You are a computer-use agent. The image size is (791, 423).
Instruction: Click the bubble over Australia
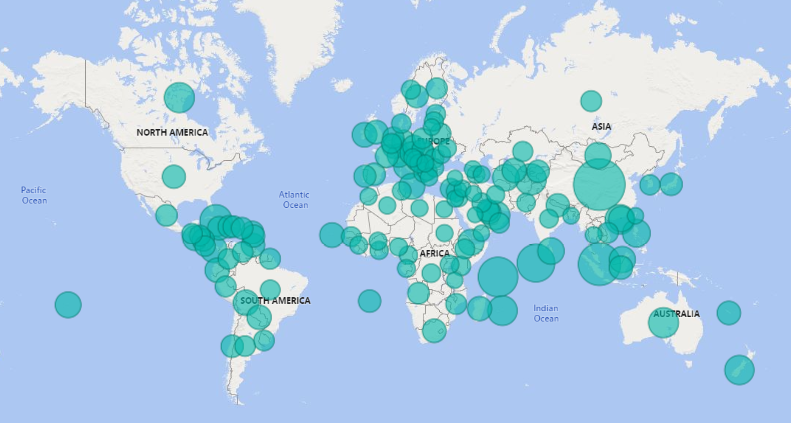point(663,322)
